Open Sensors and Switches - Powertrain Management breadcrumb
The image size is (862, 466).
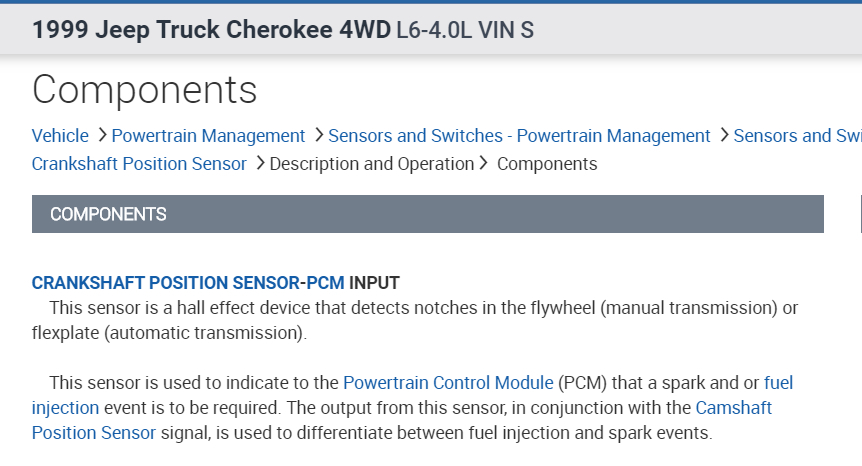point(519,135)
